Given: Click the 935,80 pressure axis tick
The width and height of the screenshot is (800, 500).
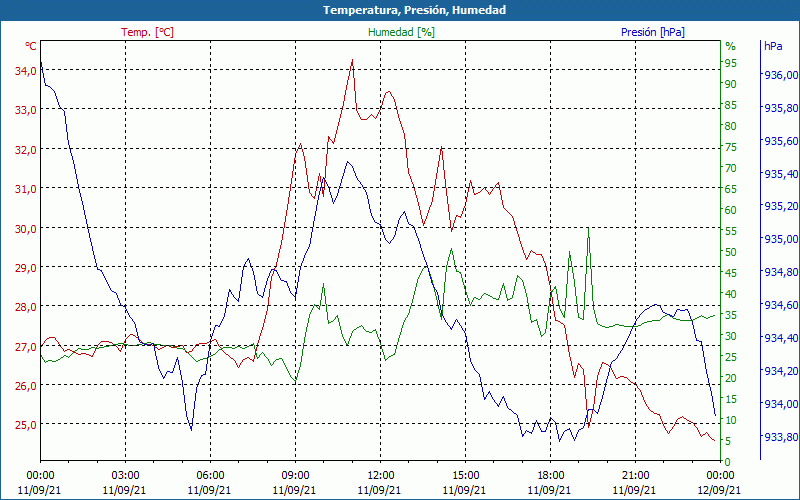Looking at the screenshot, I should pyautogui.click(x=780, y=108).
